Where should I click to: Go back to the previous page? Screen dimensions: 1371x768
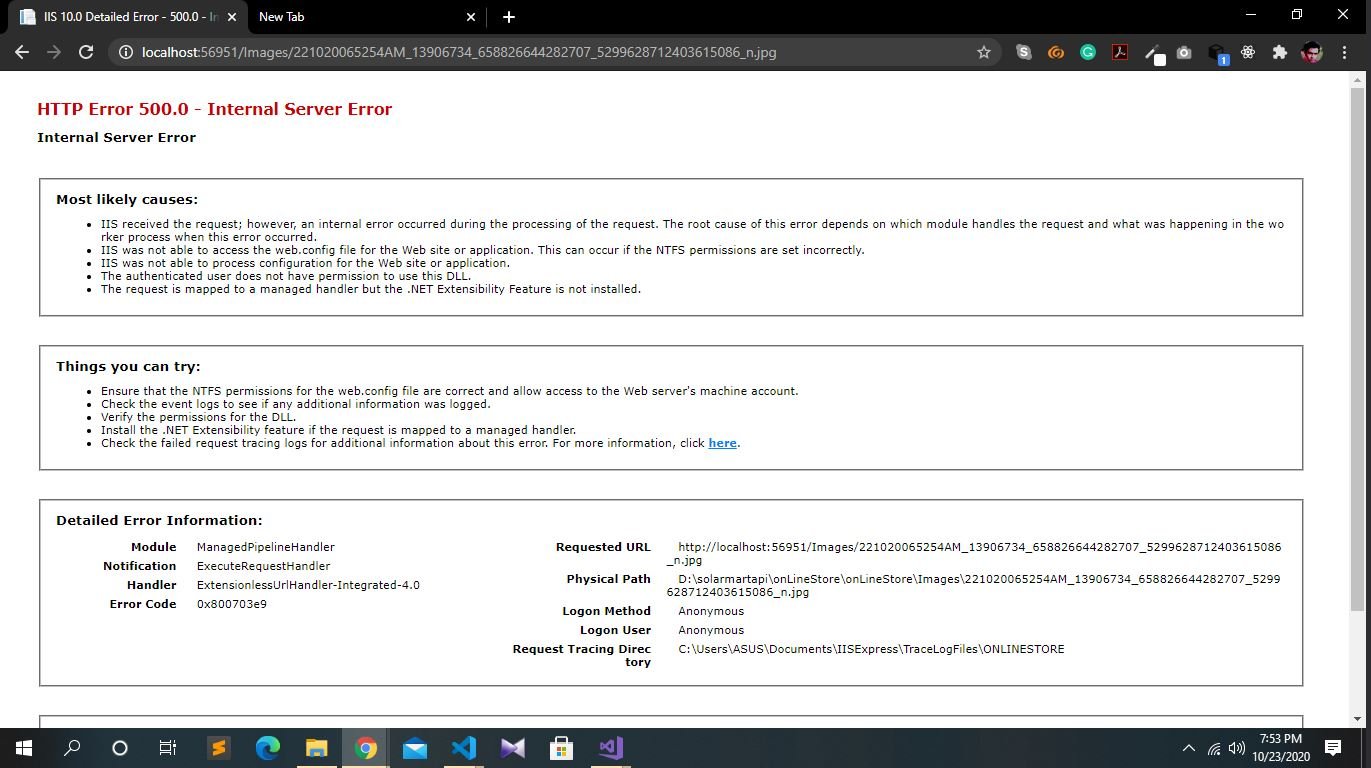tap(22, 52)
